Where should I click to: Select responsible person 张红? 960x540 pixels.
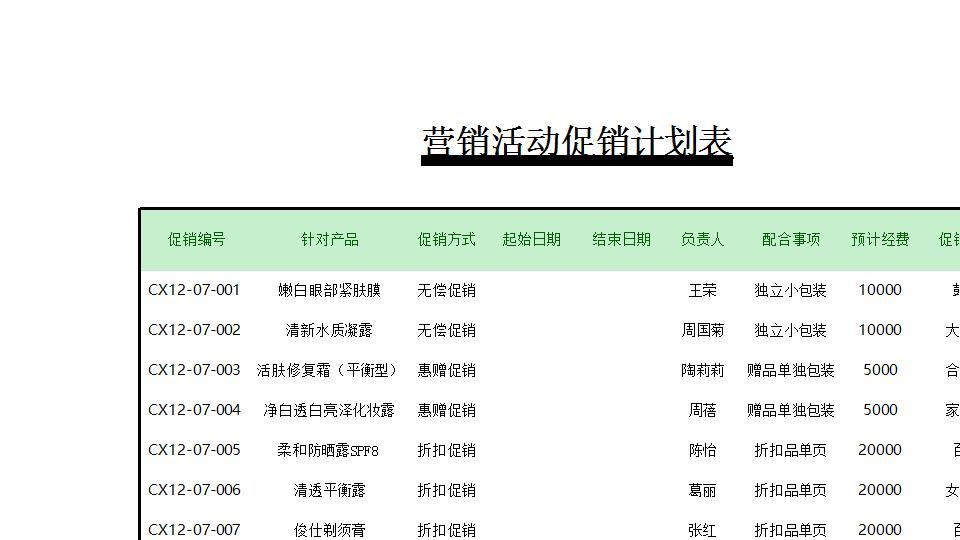pos(702,530)
